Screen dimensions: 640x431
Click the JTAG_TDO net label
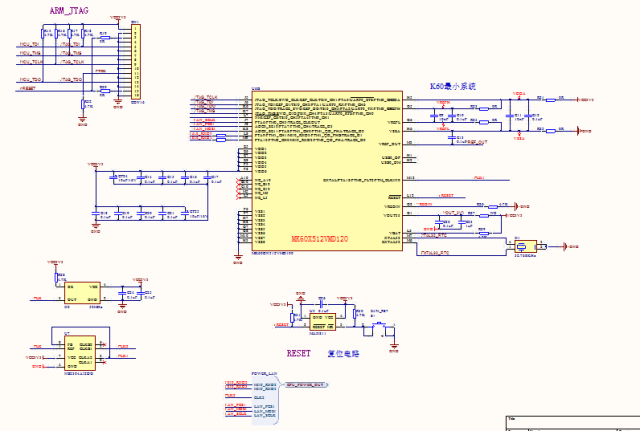(71, 80)
